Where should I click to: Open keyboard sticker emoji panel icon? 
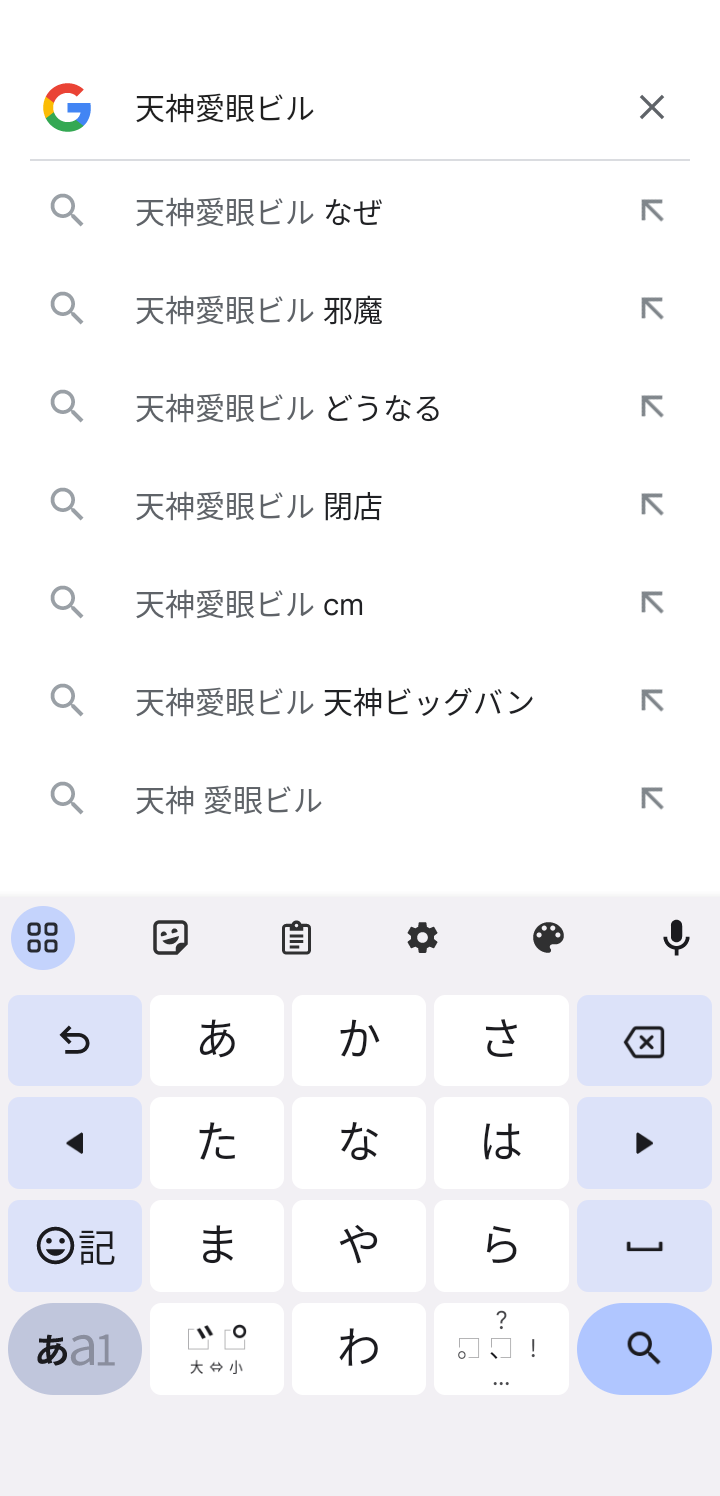171,938
